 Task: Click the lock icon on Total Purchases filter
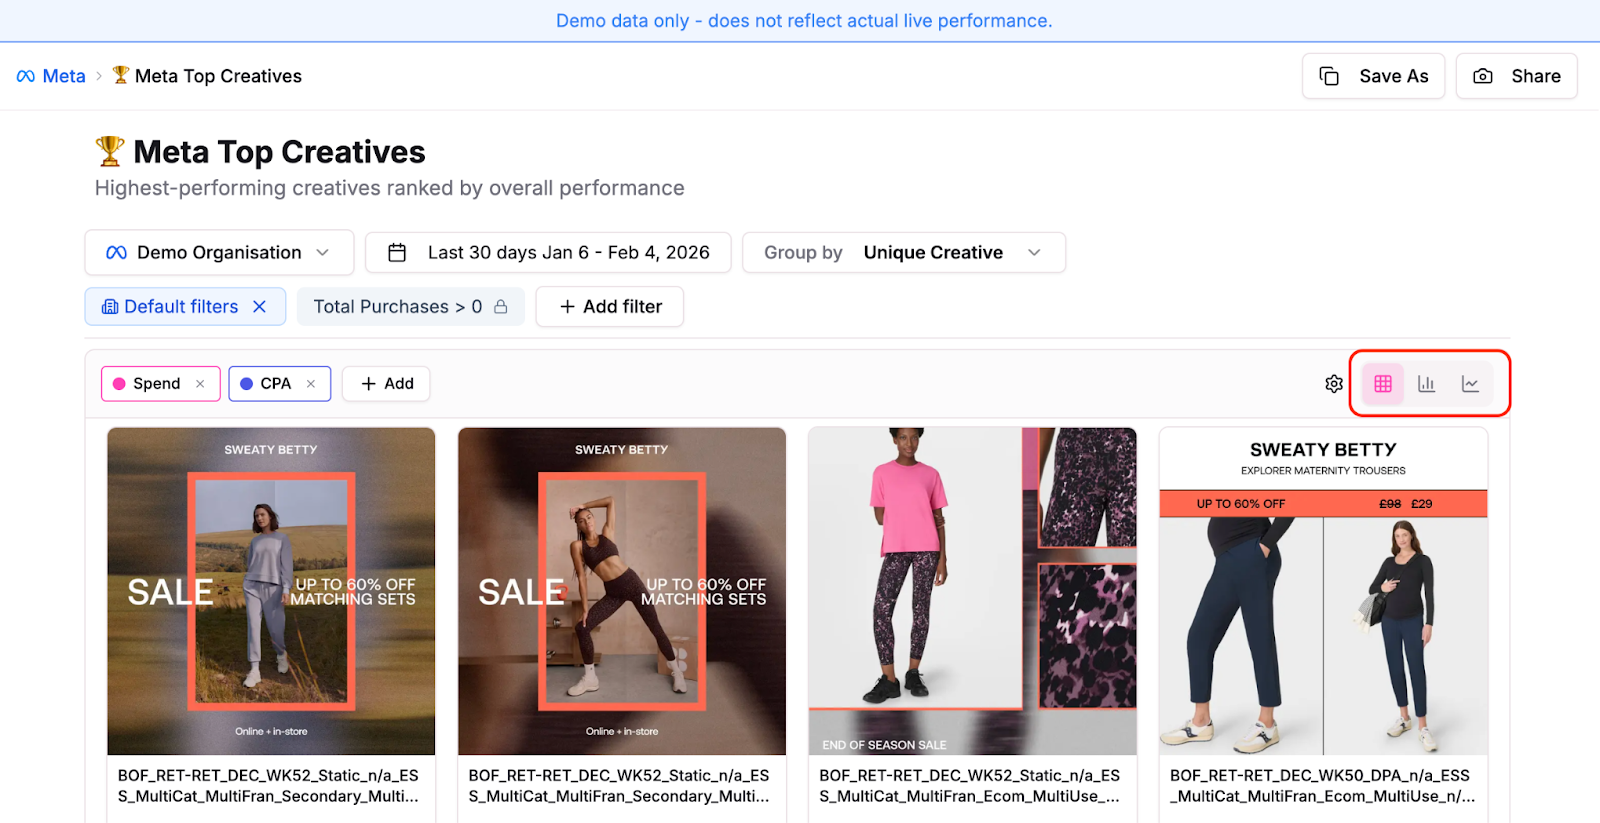[x=501, y=307]
